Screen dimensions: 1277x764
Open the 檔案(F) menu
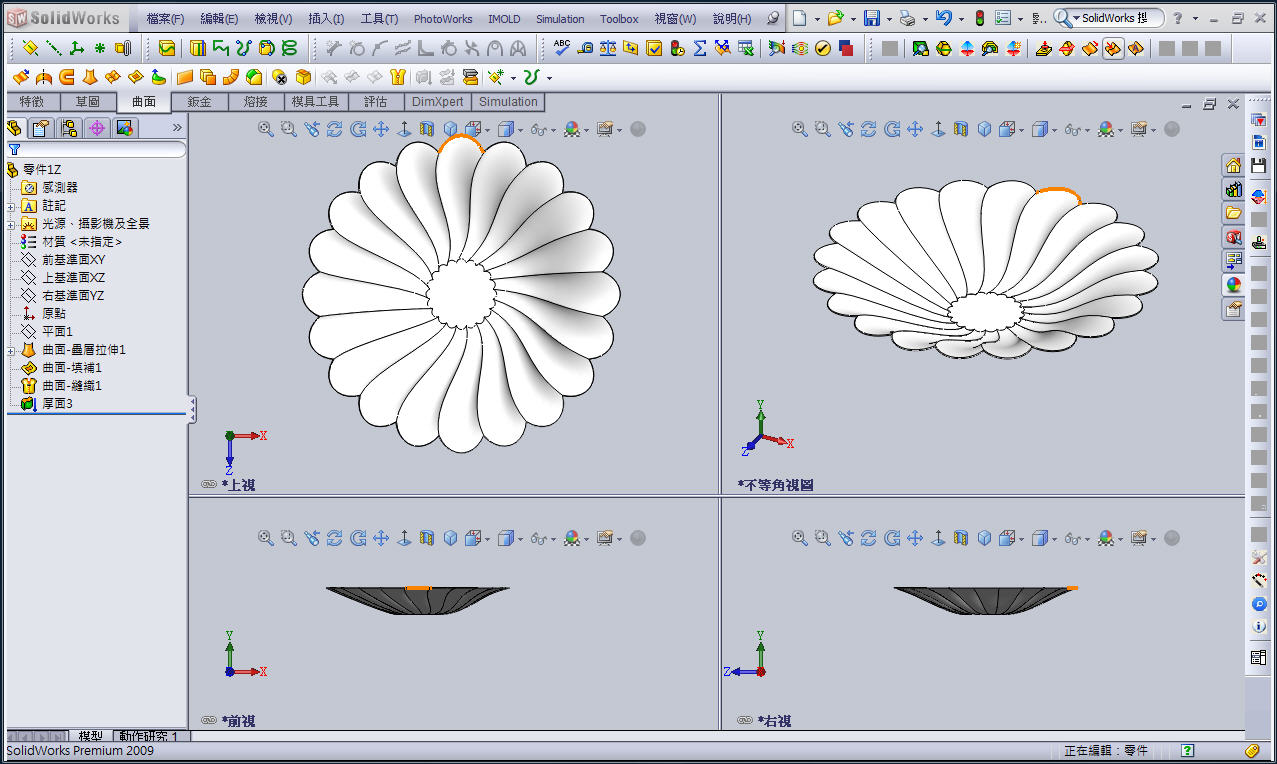(165, 18)
